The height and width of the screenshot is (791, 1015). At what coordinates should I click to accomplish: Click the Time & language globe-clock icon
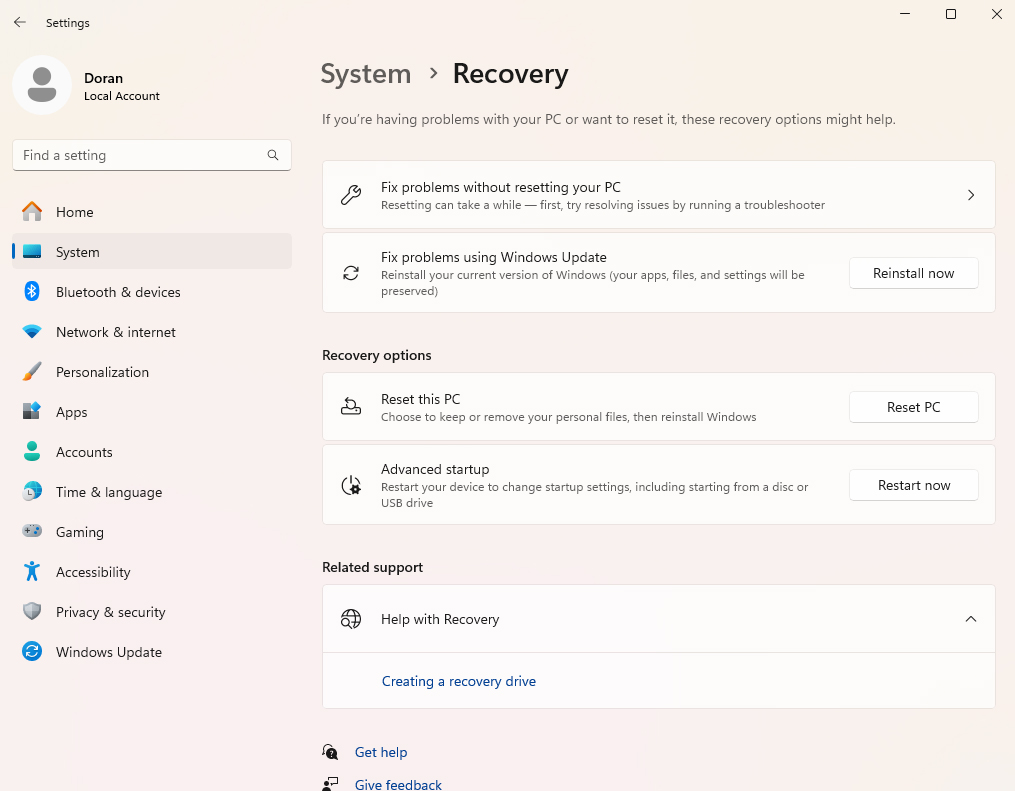[x=32, y=491]
